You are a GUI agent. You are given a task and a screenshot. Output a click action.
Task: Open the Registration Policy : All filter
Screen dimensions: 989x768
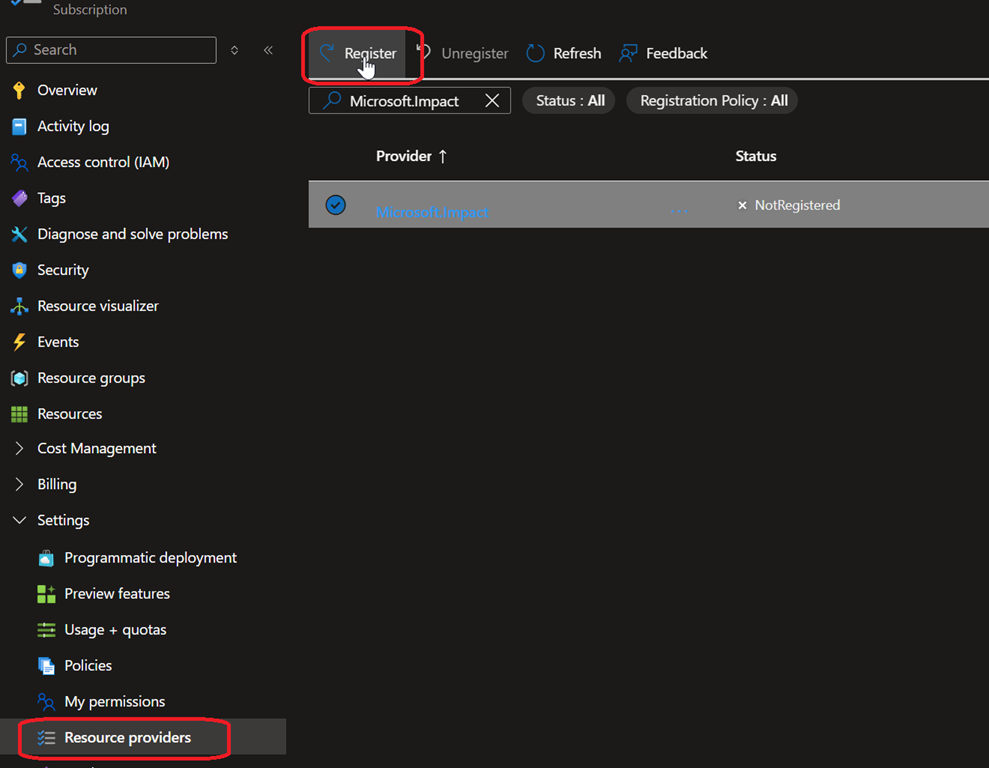click(713, 101)
